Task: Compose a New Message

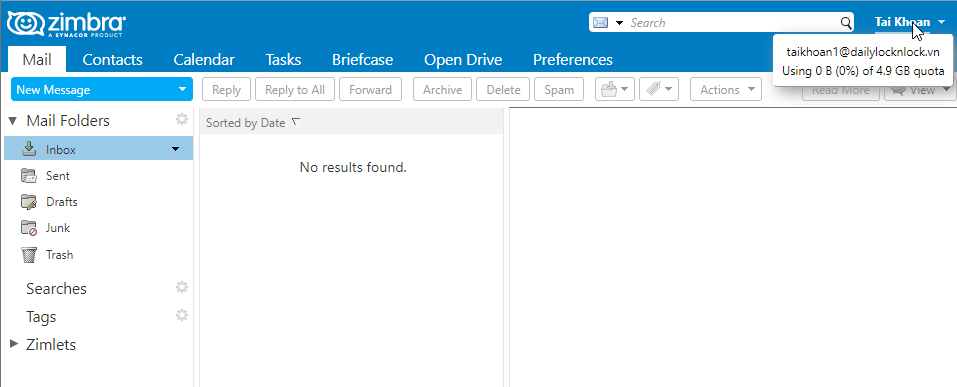Action: pyautogui.click(x=92, y=90)
